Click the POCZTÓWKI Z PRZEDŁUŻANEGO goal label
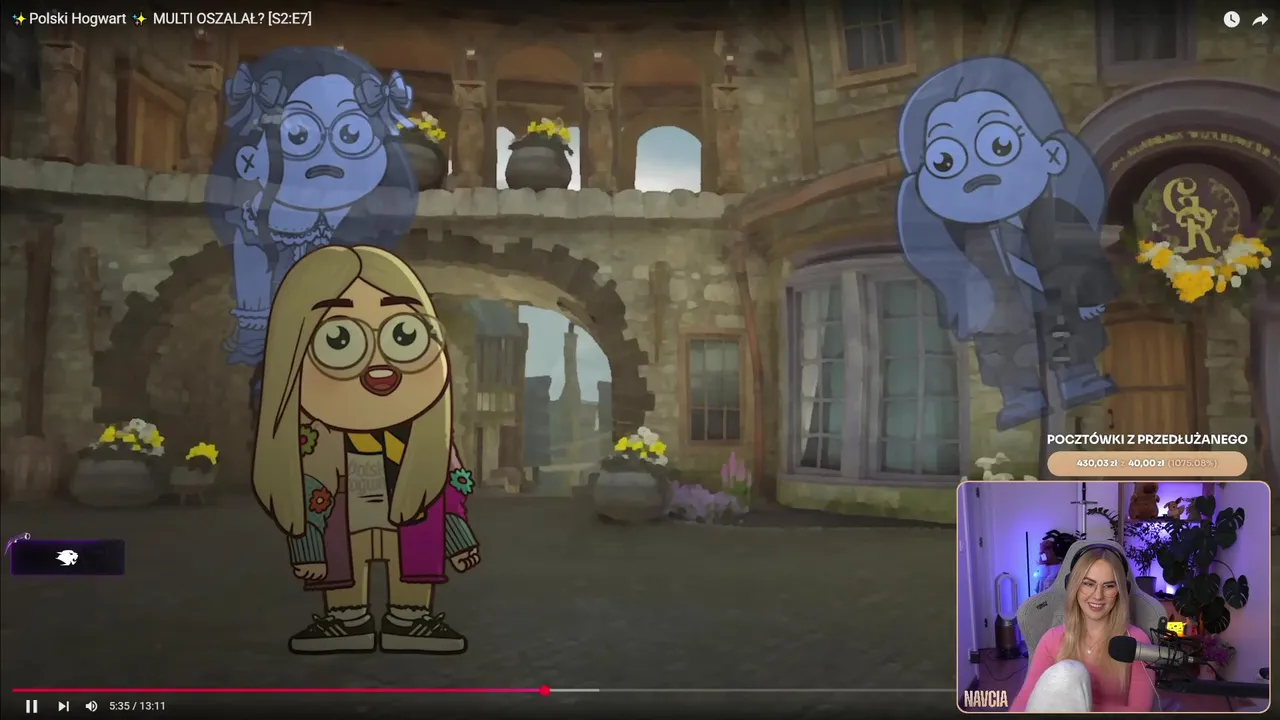The height and width of the screenshot is (720, 1280). (x=1147, y=439)
